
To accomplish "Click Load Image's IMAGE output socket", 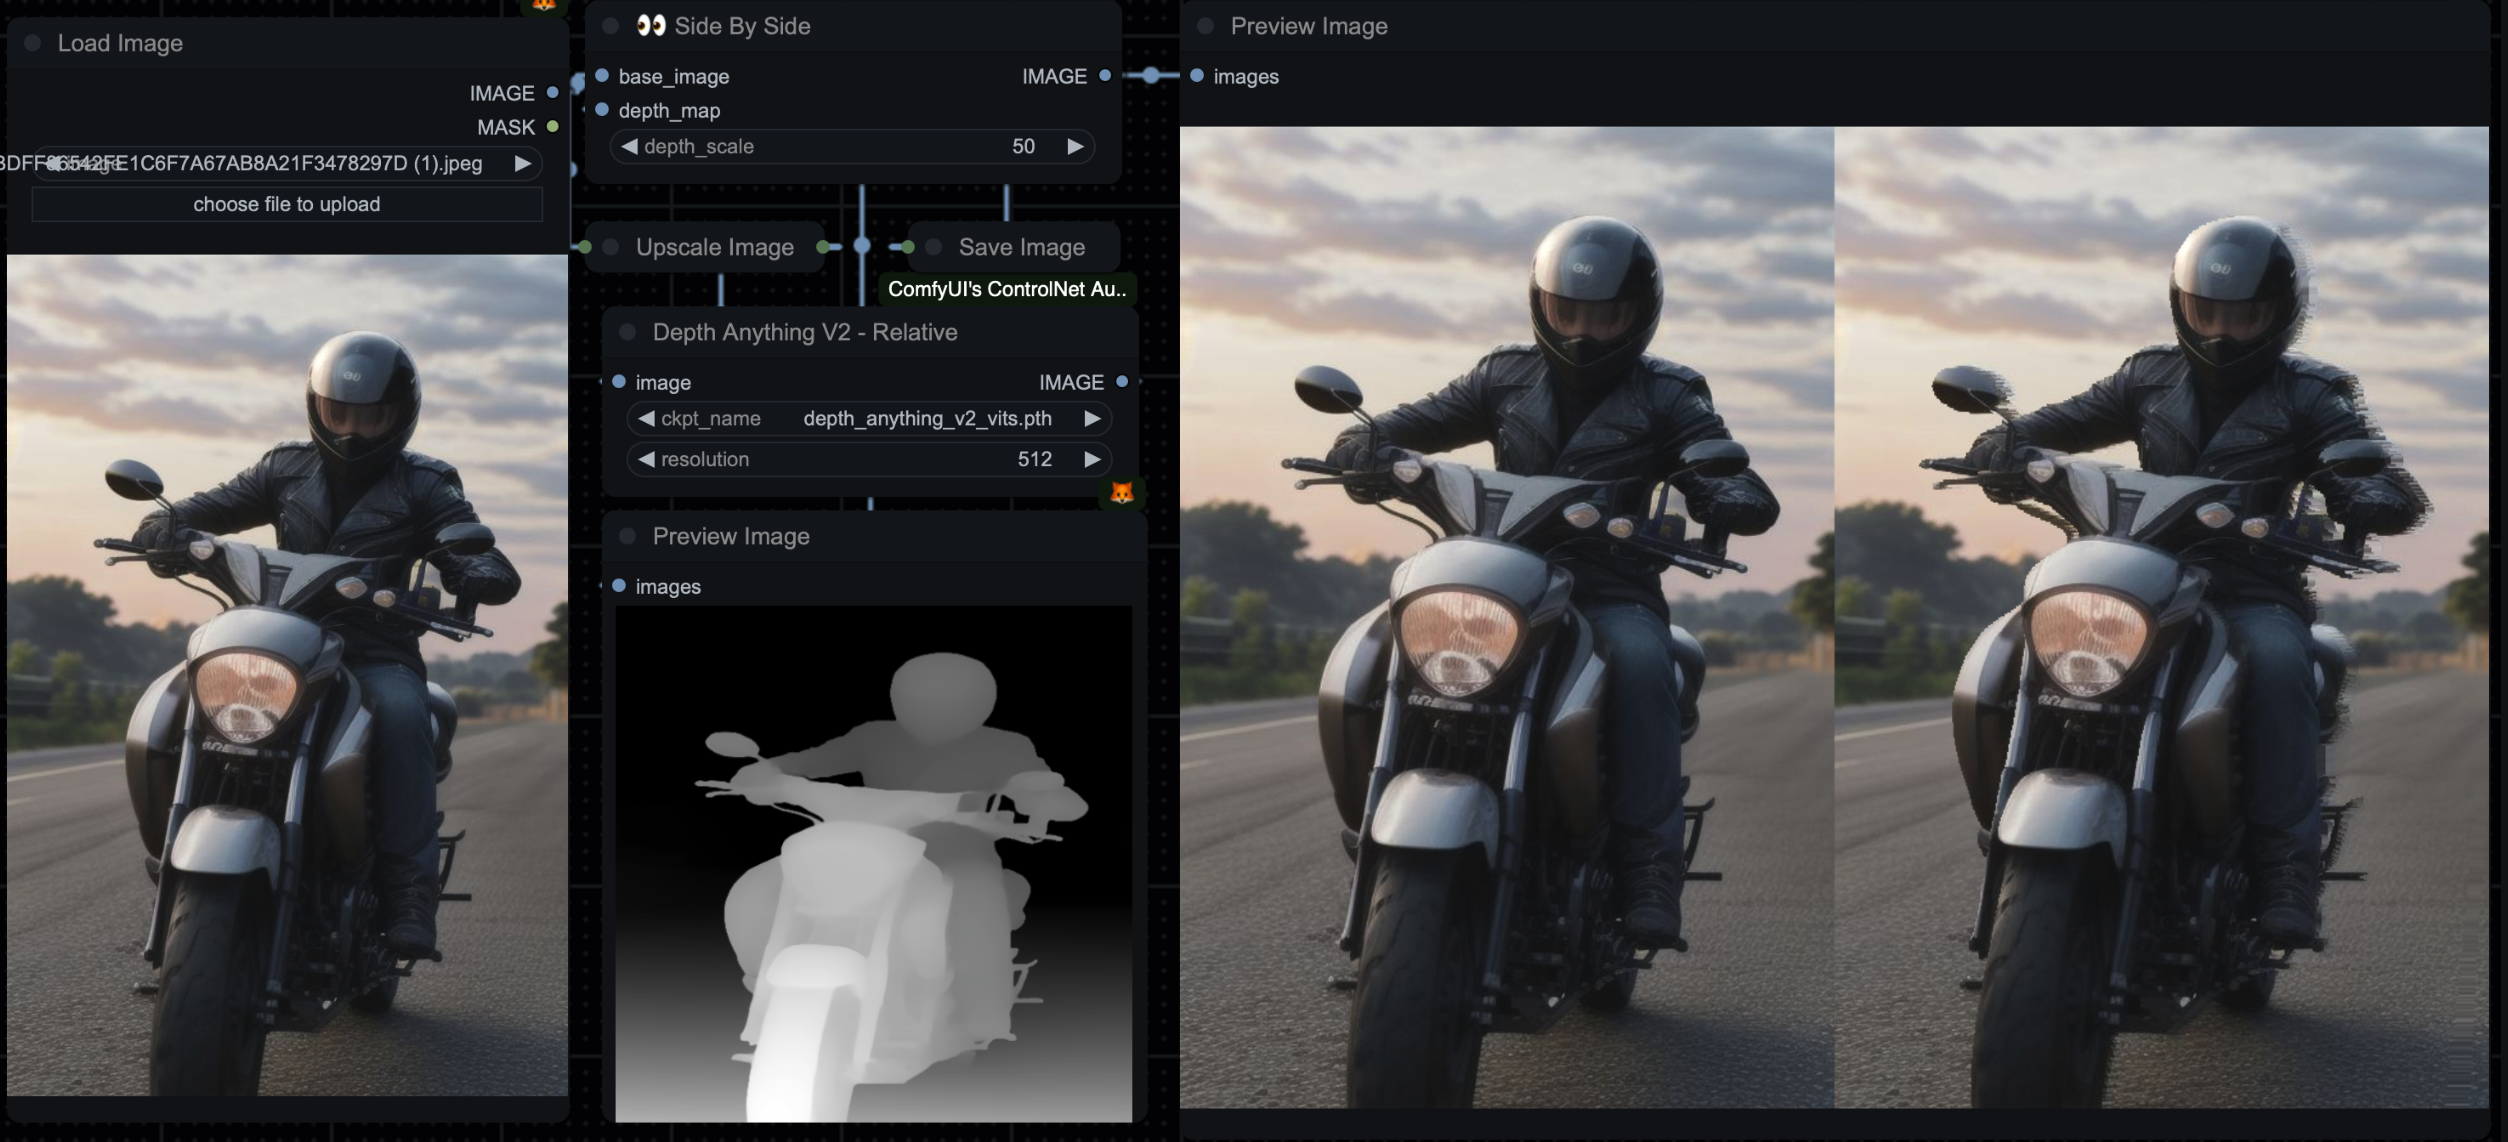I will [x=552, y=93].
